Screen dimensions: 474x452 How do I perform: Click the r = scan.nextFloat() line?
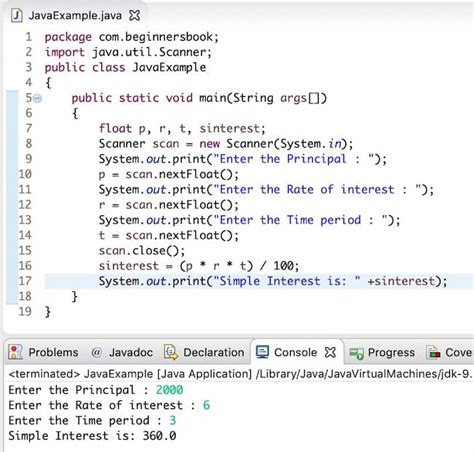coord(169,205)
